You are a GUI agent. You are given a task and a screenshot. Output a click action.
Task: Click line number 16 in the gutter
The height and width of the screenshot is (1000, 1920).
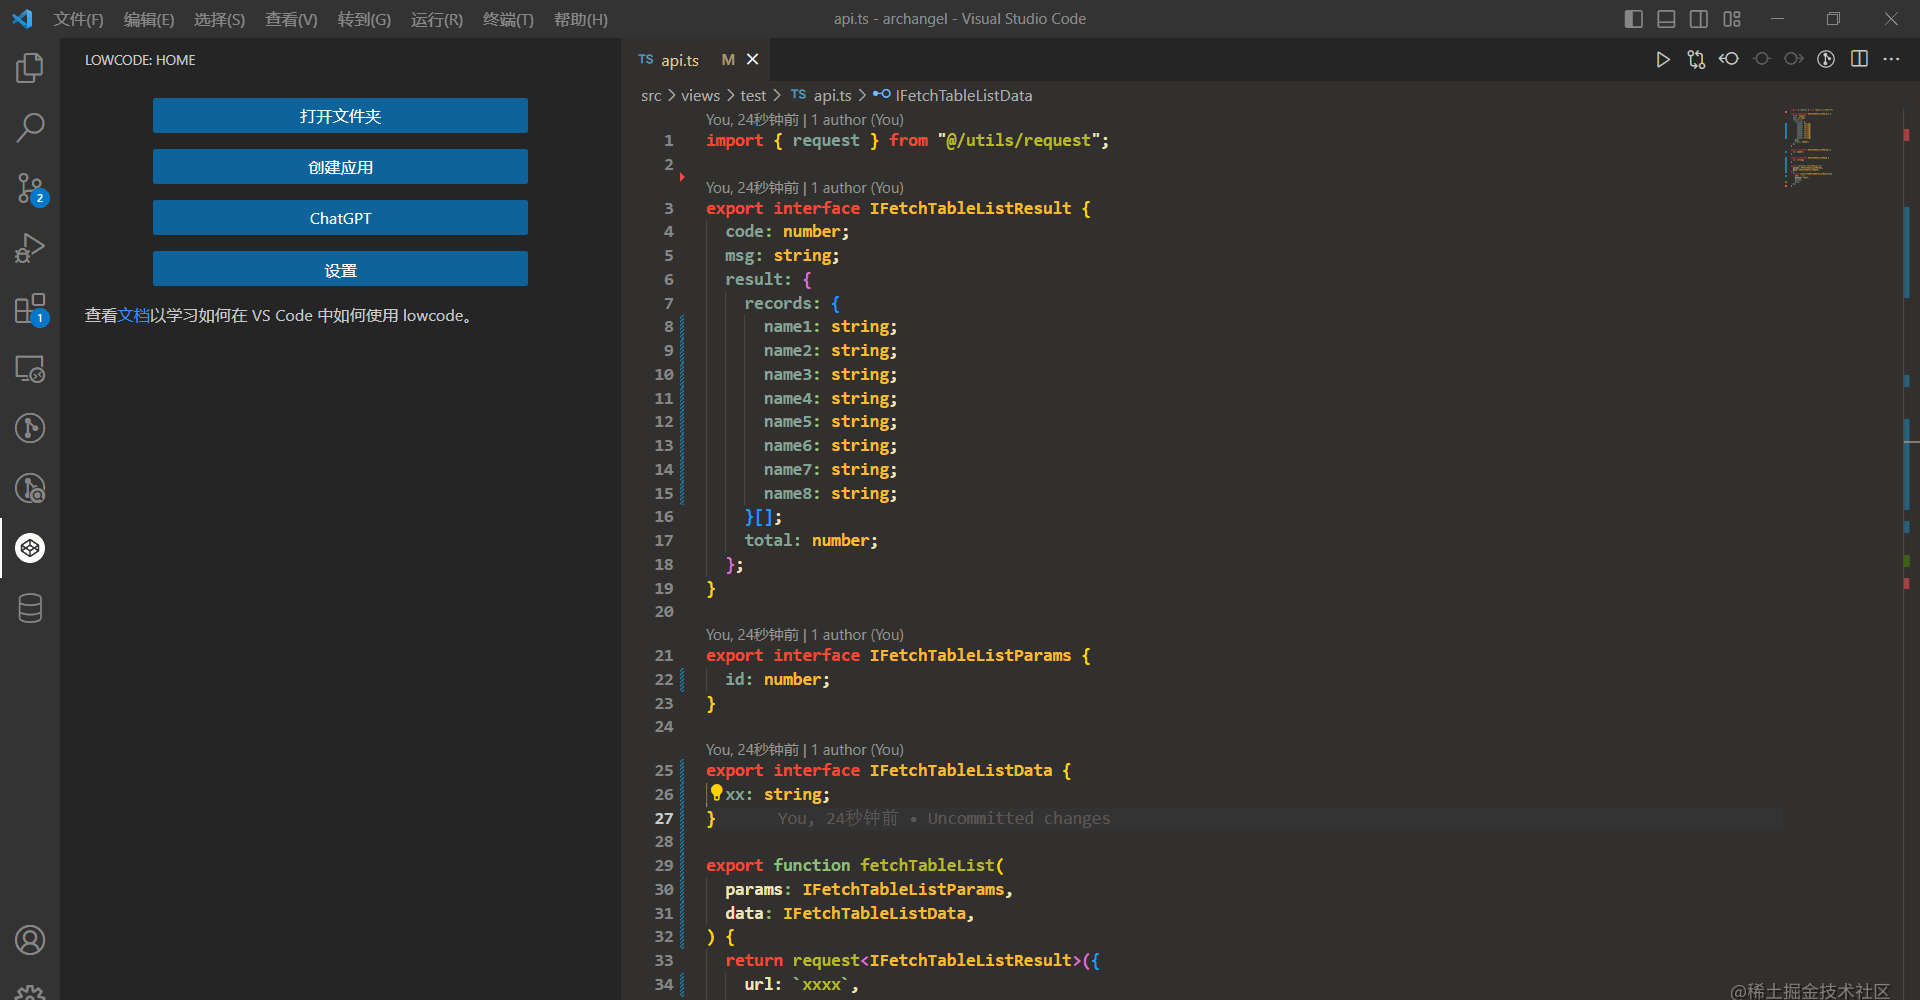[664, 517]
